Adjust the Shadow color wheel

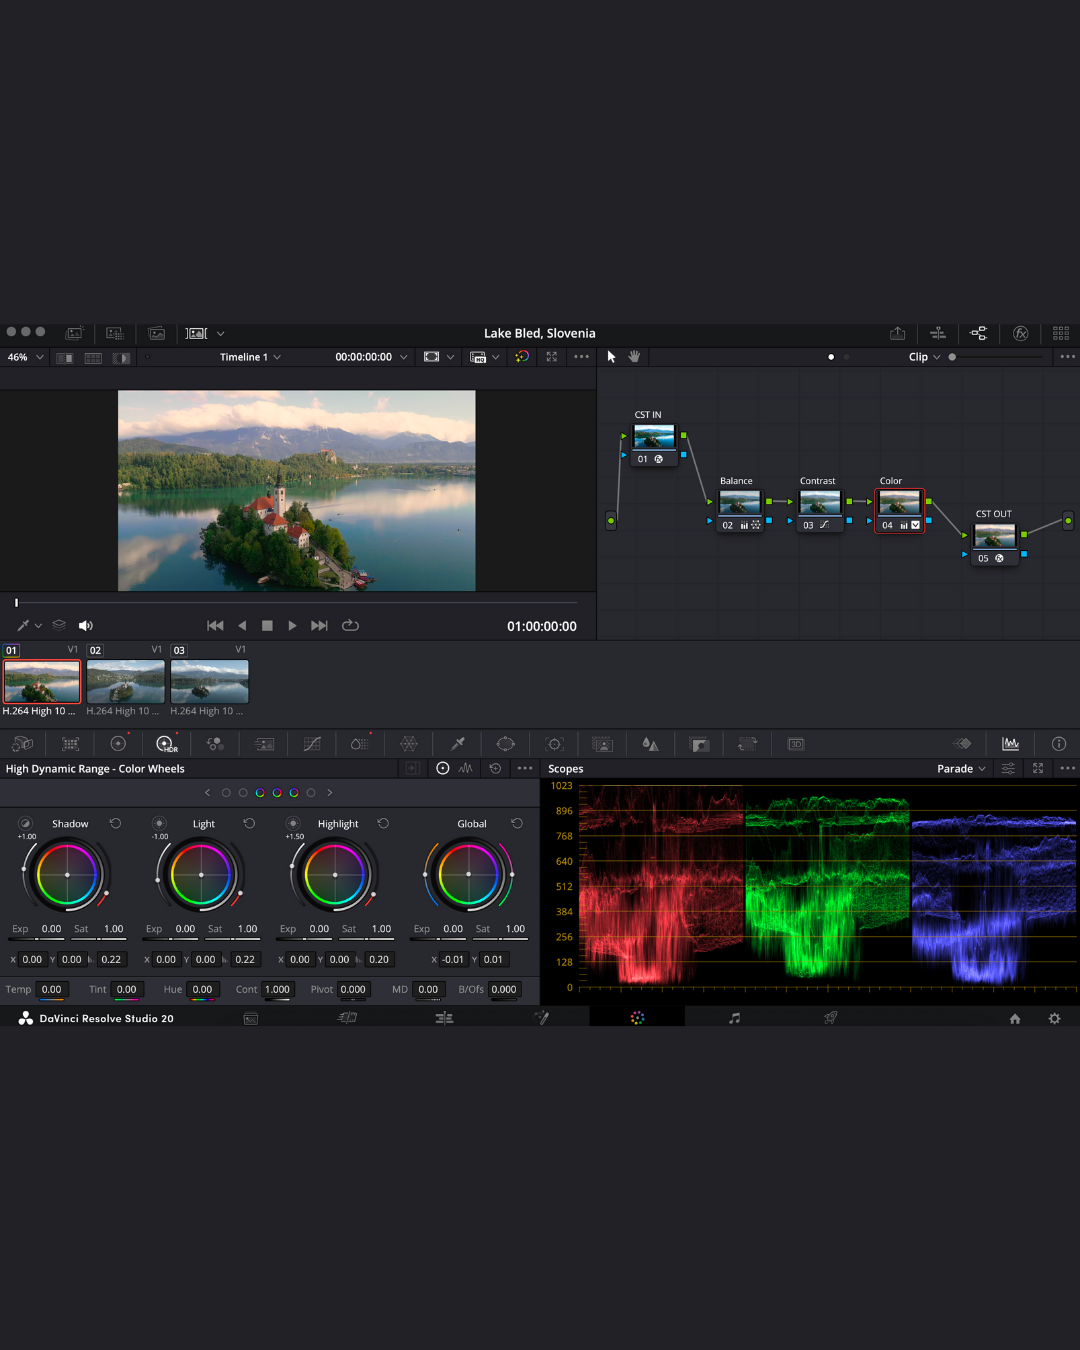tap(65, 875)
